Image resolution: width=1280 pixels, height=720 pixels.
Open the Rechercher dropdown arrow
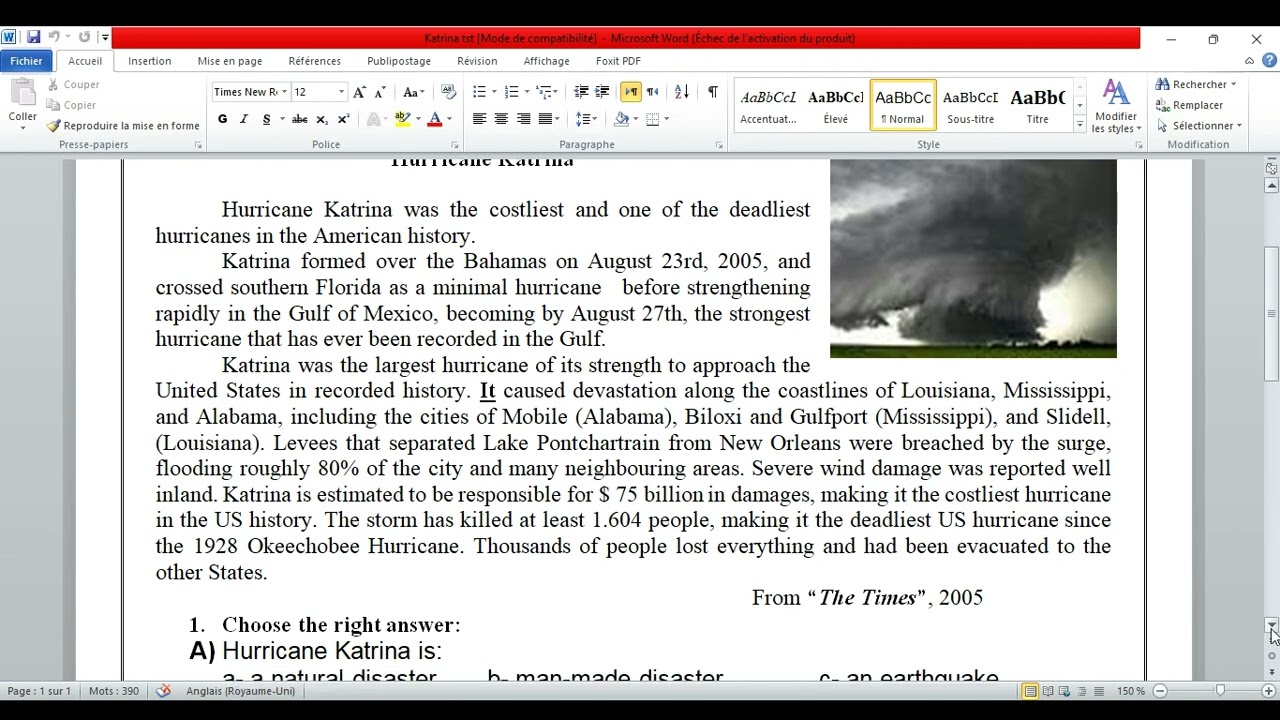pyautogui.click(x=1233, y=85)
